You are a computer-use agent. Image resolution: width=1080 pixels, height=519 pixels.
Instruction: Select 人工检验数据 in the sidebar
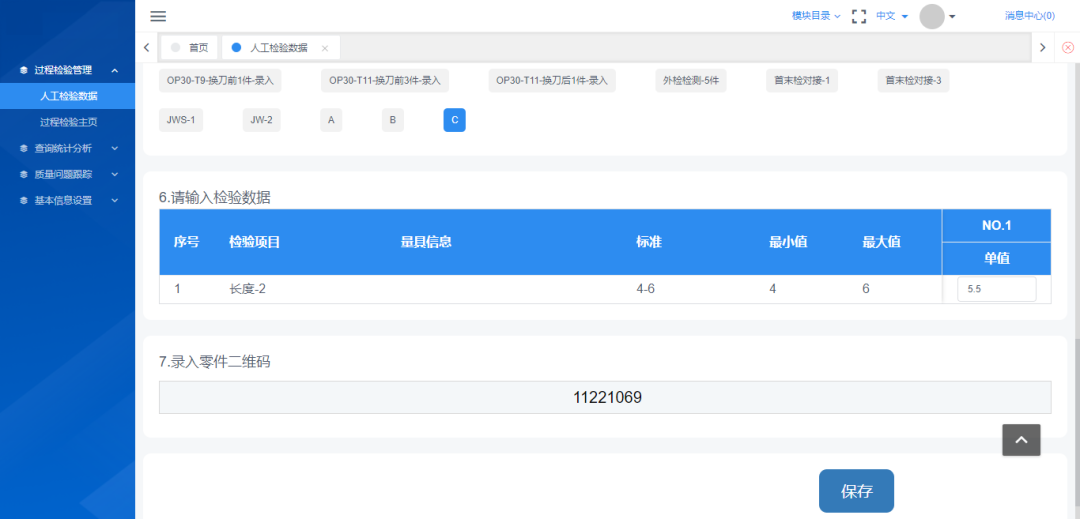(x=68, y=96)
